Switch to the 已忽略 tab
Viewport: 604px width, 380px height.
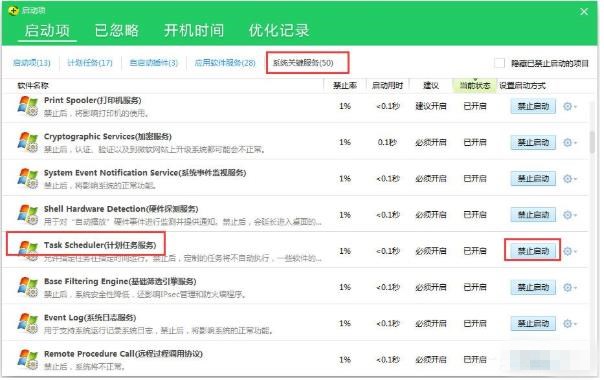point(117,30)
